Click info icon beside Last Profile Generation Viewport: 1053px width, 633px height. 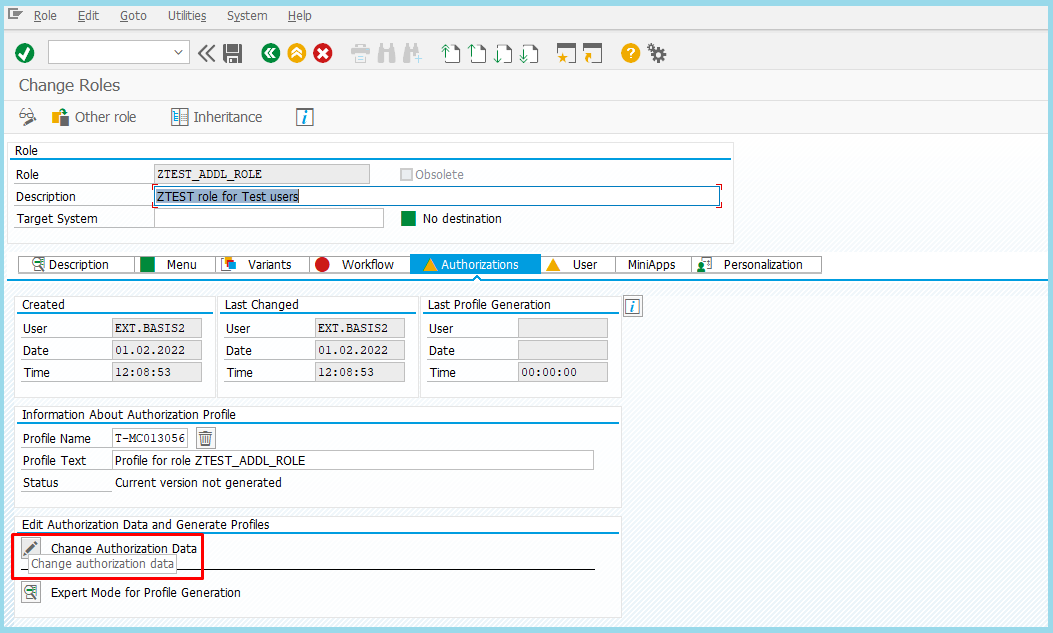632,306
